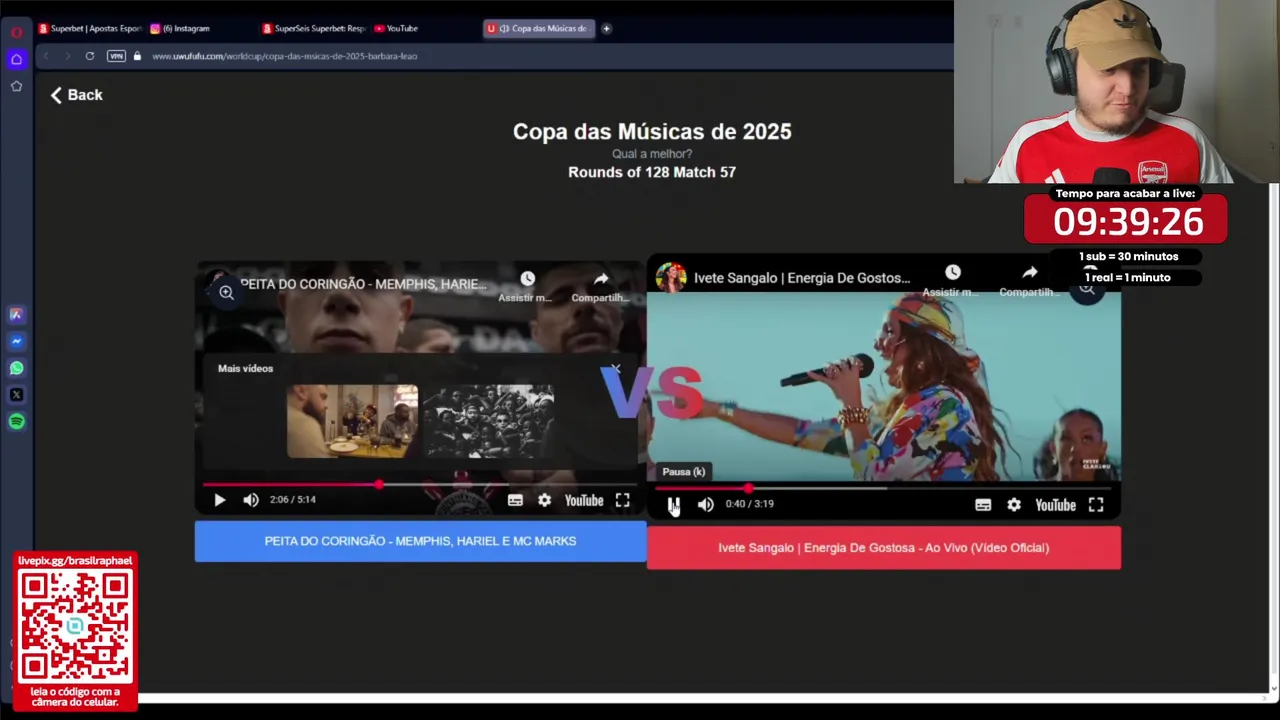Screen dimensions: 1280x720
Task: Open sidebar home icon
Action: click(16, 59)
